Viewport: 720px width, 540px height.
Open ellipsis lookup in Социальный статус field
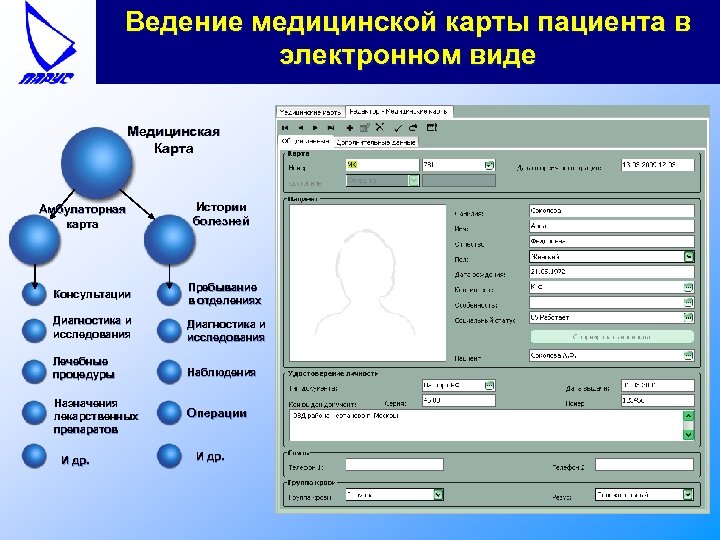(x=688, y=317)
